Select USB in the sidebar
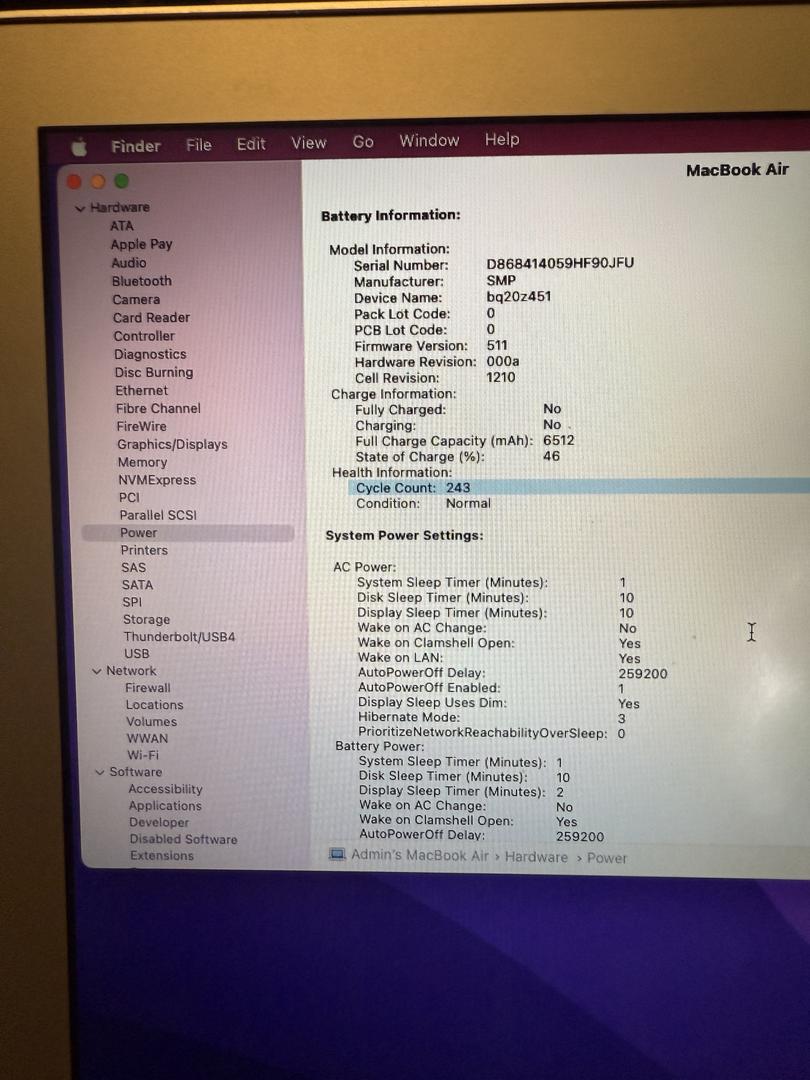 [136, 654]
